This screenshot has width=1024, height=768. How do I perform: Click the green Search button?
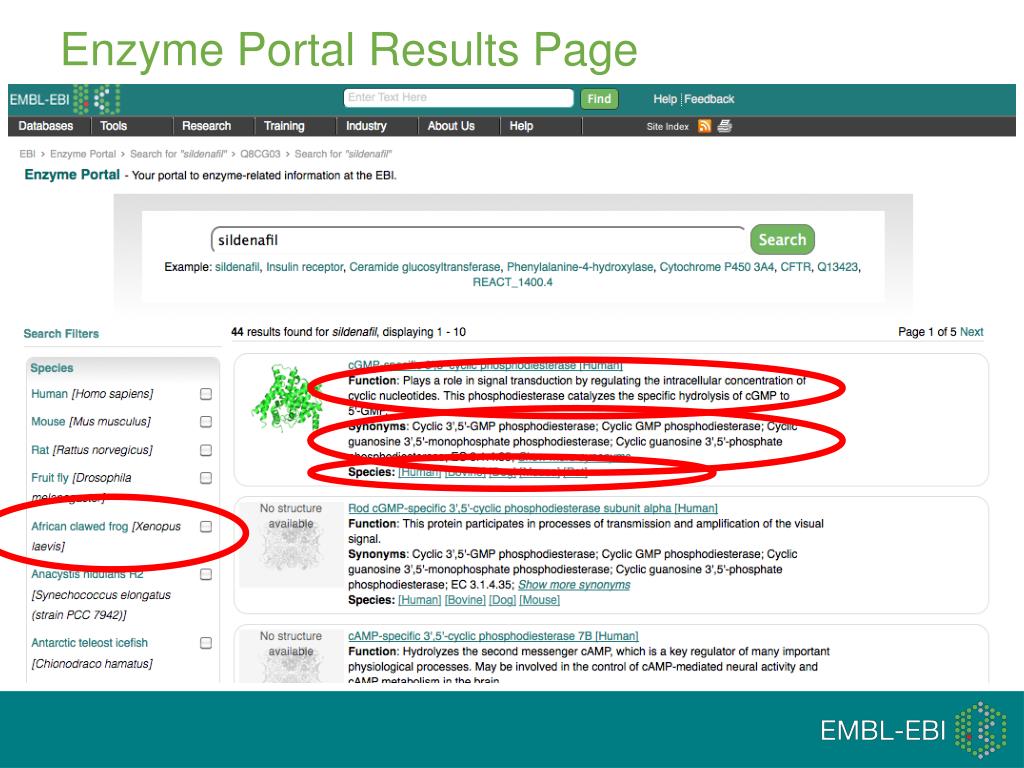(782, 240)
